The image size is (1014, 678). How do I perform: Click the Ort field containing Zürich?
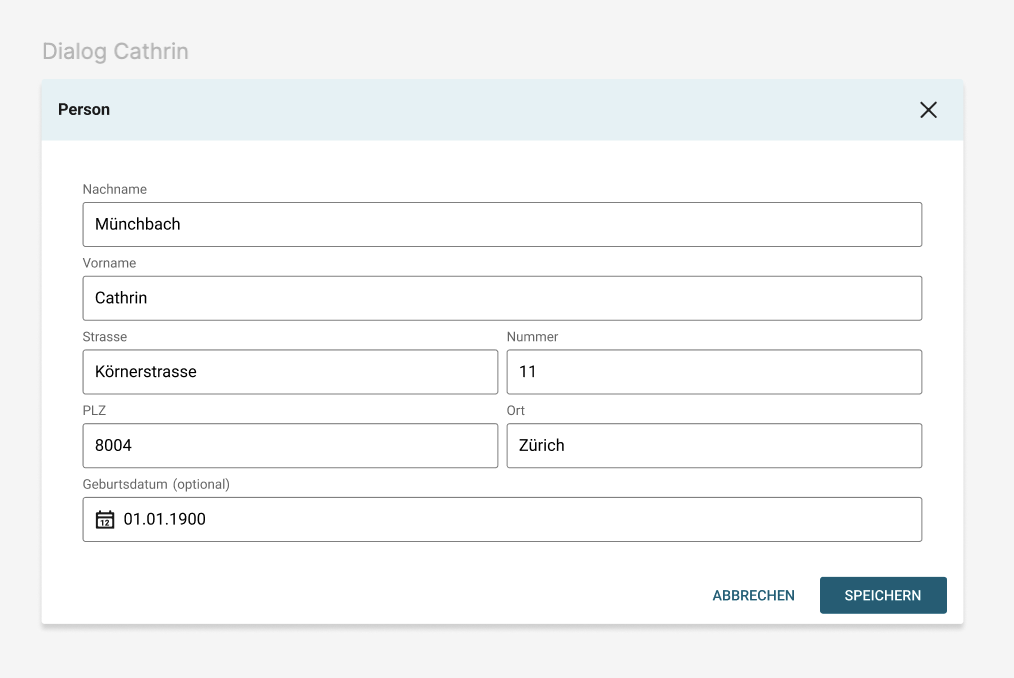pyautogui.click(x=714, y=446)
